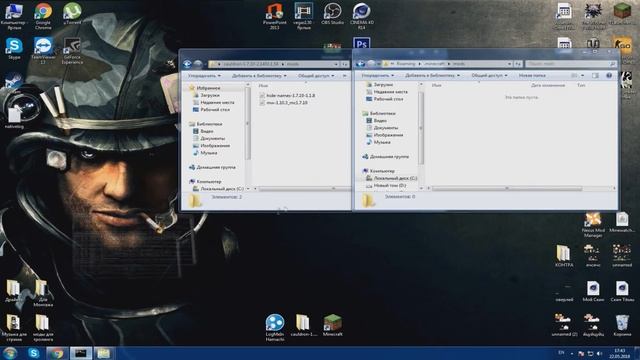Click the volume icon in system tray
The width and height of the screenshot is (640, 360).
point(599,353)
